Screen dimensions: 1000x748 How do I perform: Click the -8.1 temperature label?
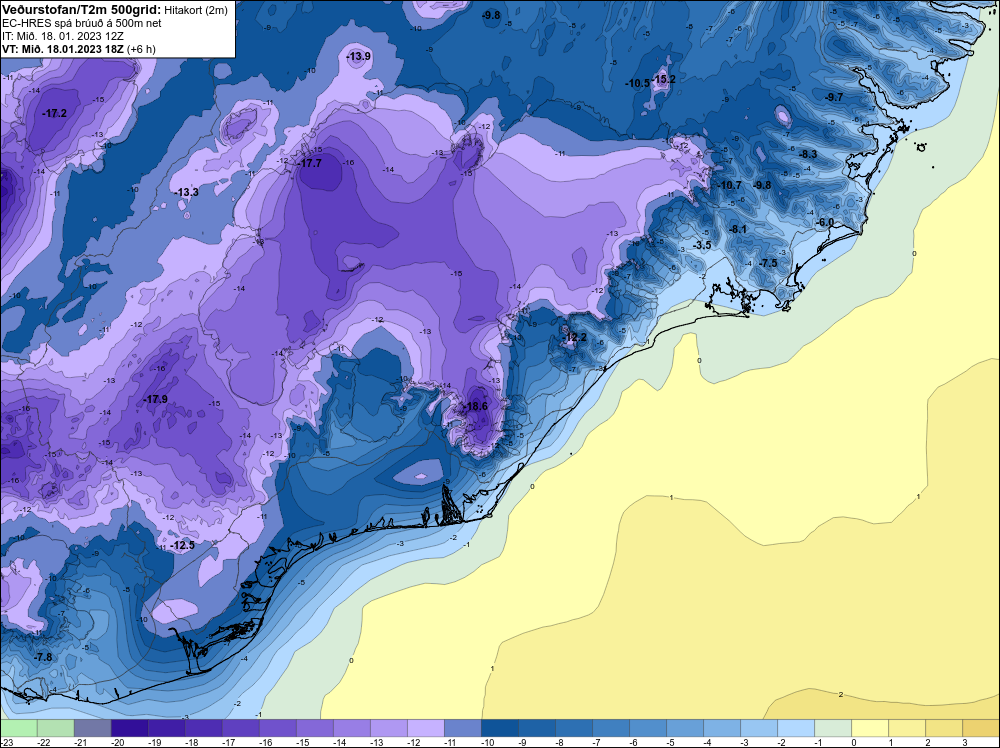738,229
